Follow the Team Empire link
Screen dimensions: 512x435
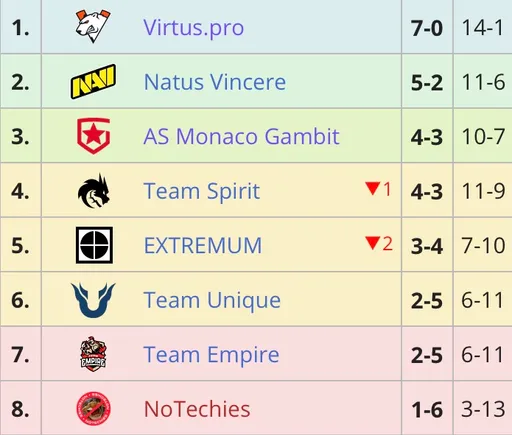211,355
